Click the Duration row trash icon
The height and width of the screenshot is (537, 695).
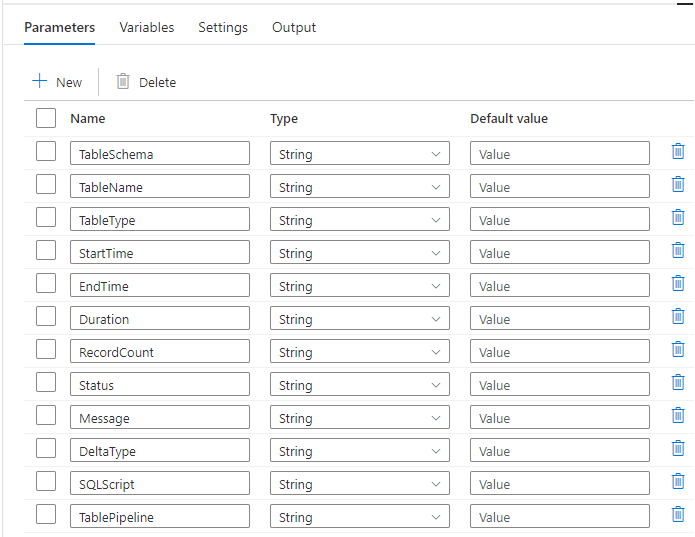pyautogui.click(x=678, y=316)
